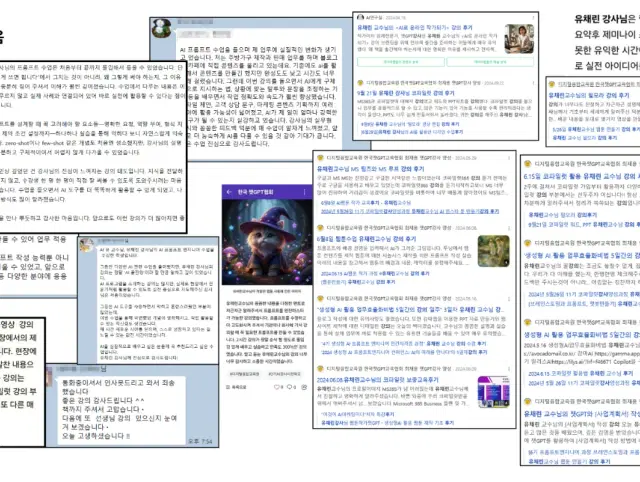Screen dimensions: 640x482
Task: Click sub-link '9월21일 코파일럿 워드, PPT' 강의 후기
Action: (x=584, y=224)
